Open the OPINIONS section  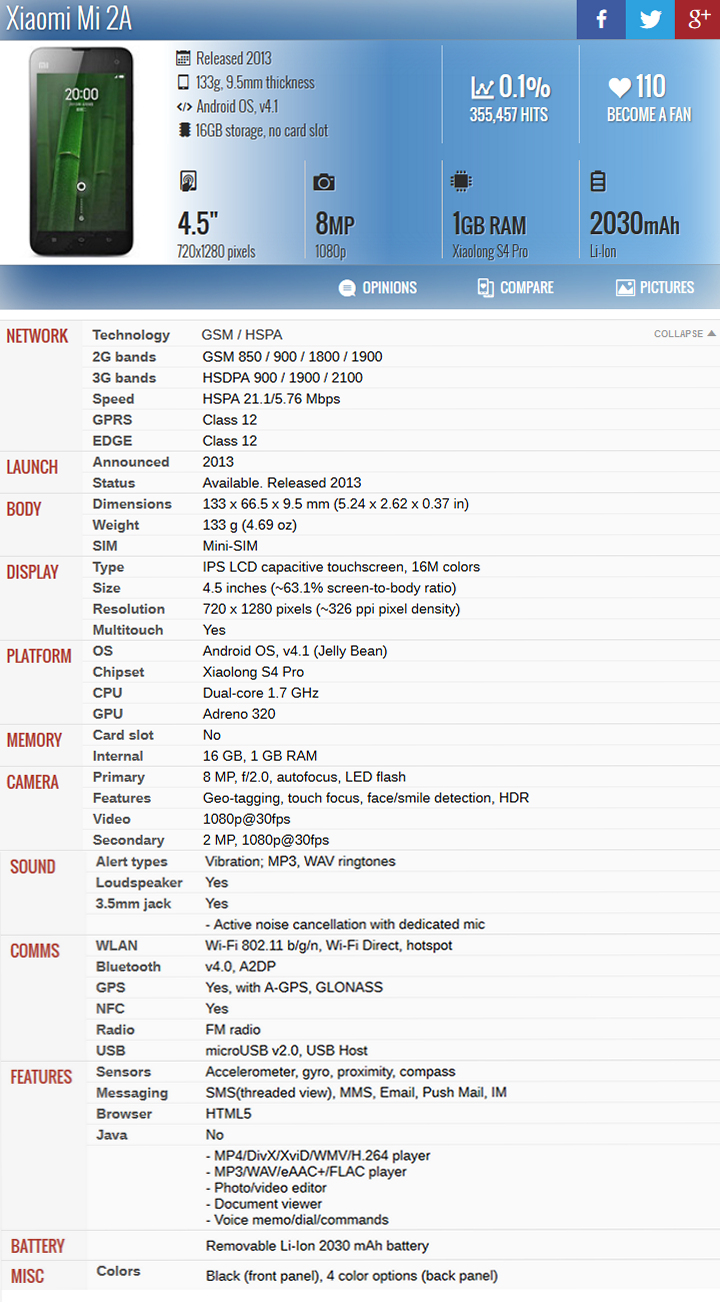pos(378,288)
